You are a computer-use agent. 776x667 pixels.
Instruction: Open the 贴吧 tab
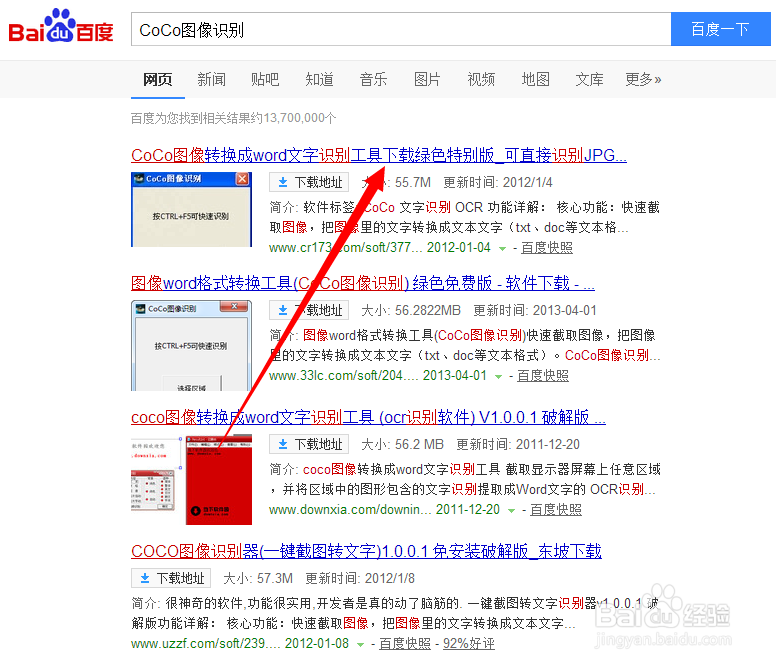(265, 79)
